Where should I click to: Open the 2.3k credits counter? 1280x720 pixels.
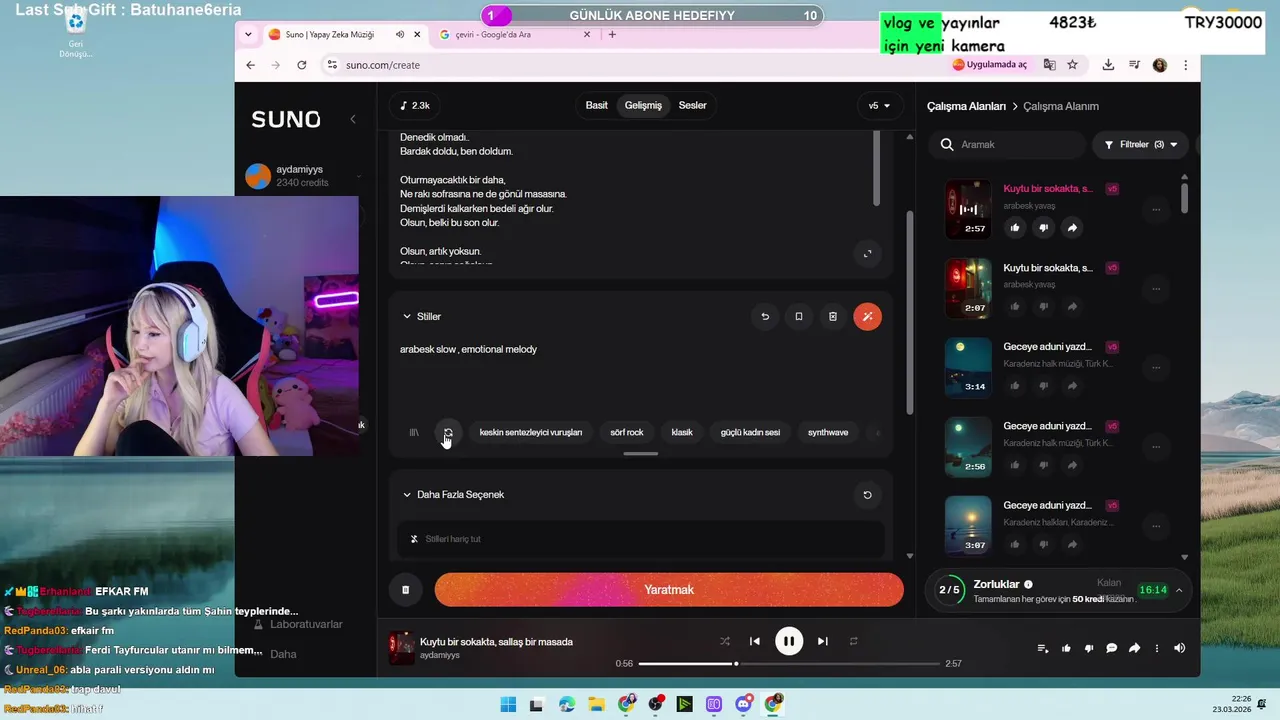tap(415, 105)
